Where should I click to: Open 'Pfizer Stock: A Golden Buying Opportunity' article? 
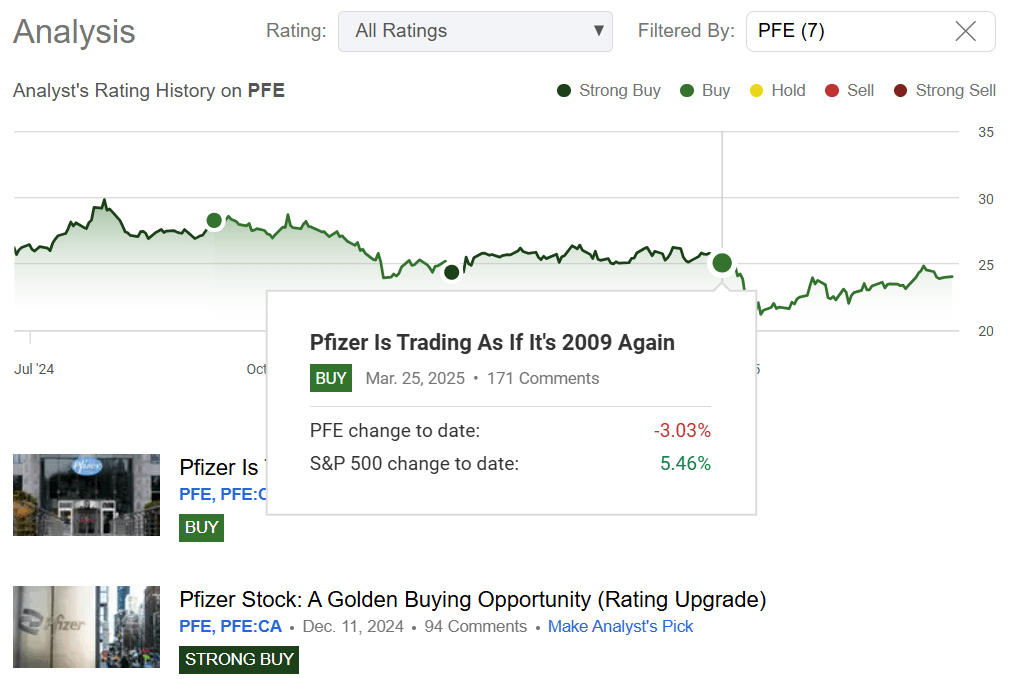(472, 599)
